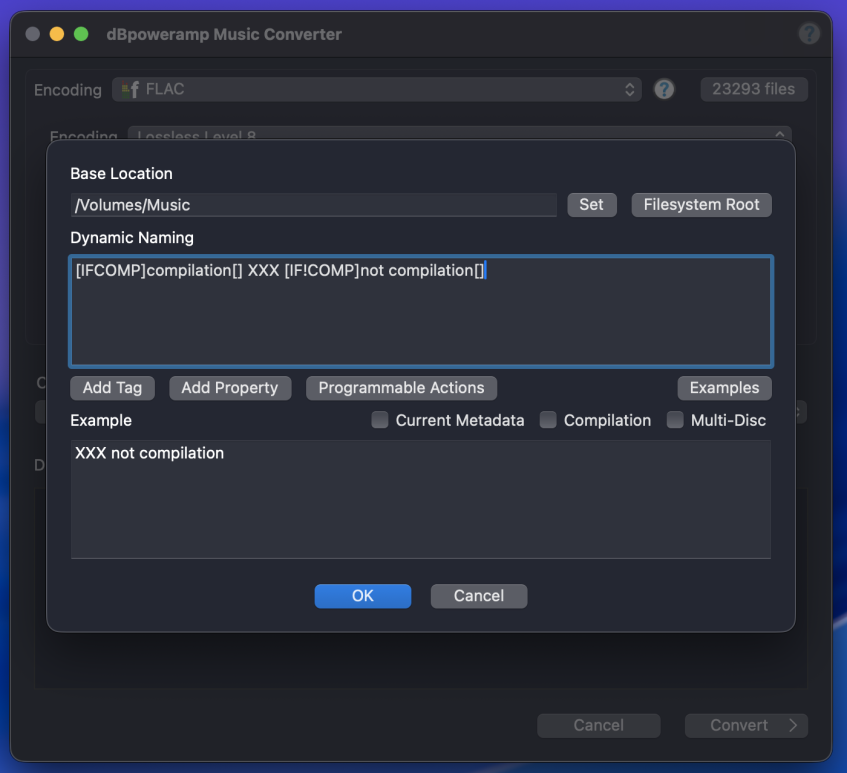Minimize the window with yellow button
Image resolution: width=847 pixels, height=773 pixels.
57,34
